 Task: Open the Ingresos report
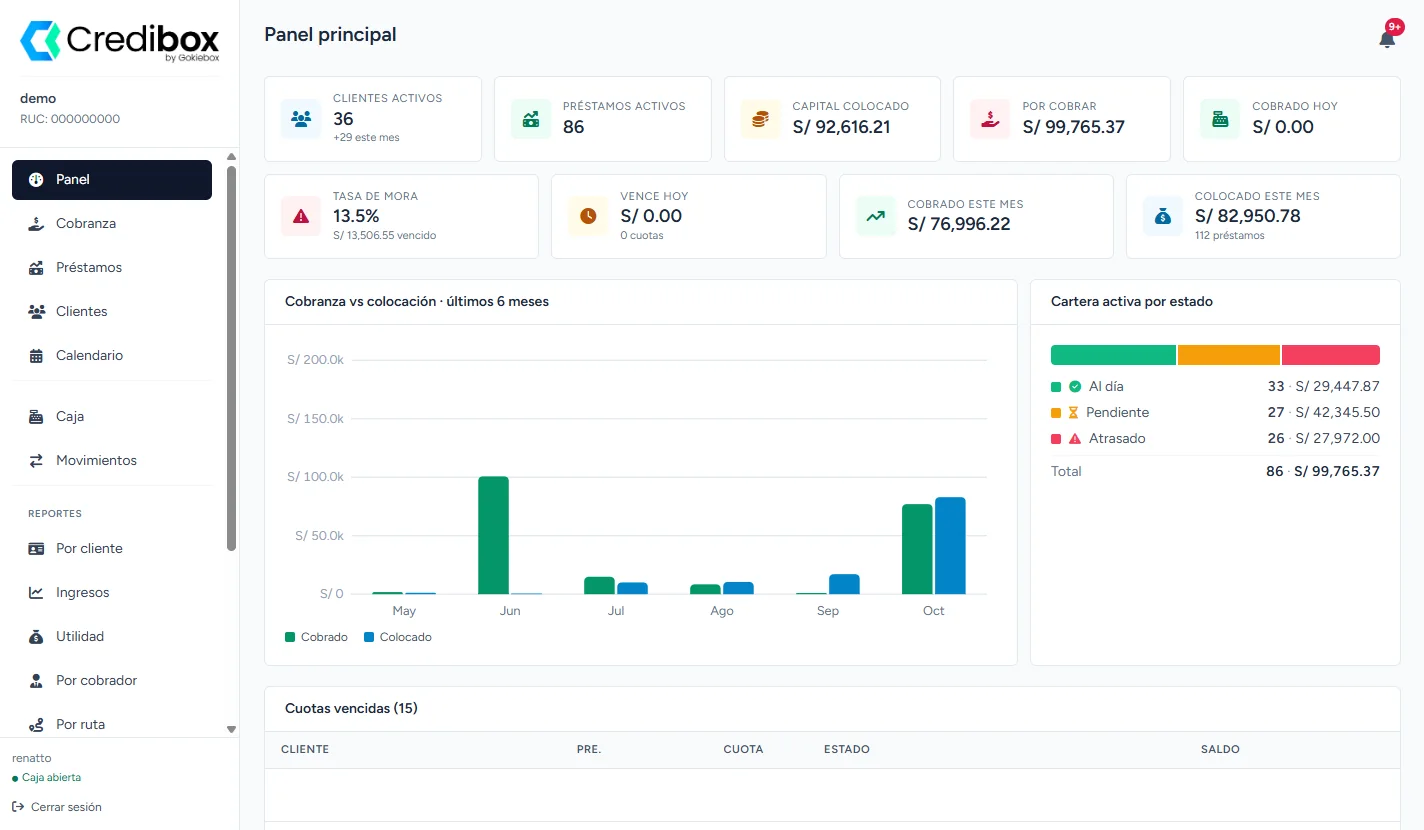point(112,593)
